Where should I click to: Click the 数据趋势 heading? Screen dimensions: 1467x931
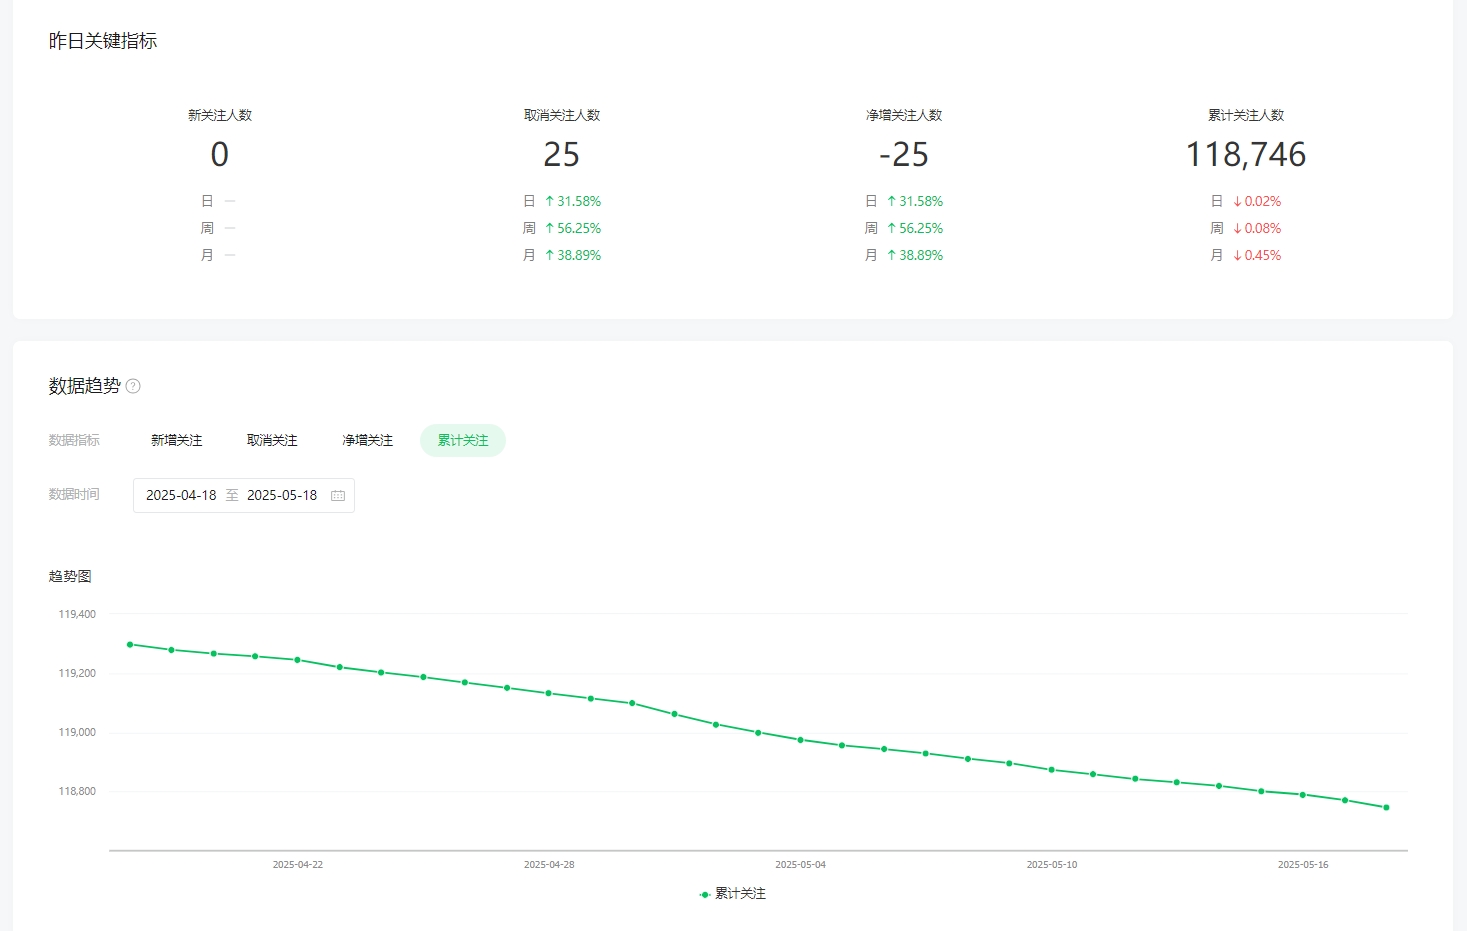click(x=85, y=386)
